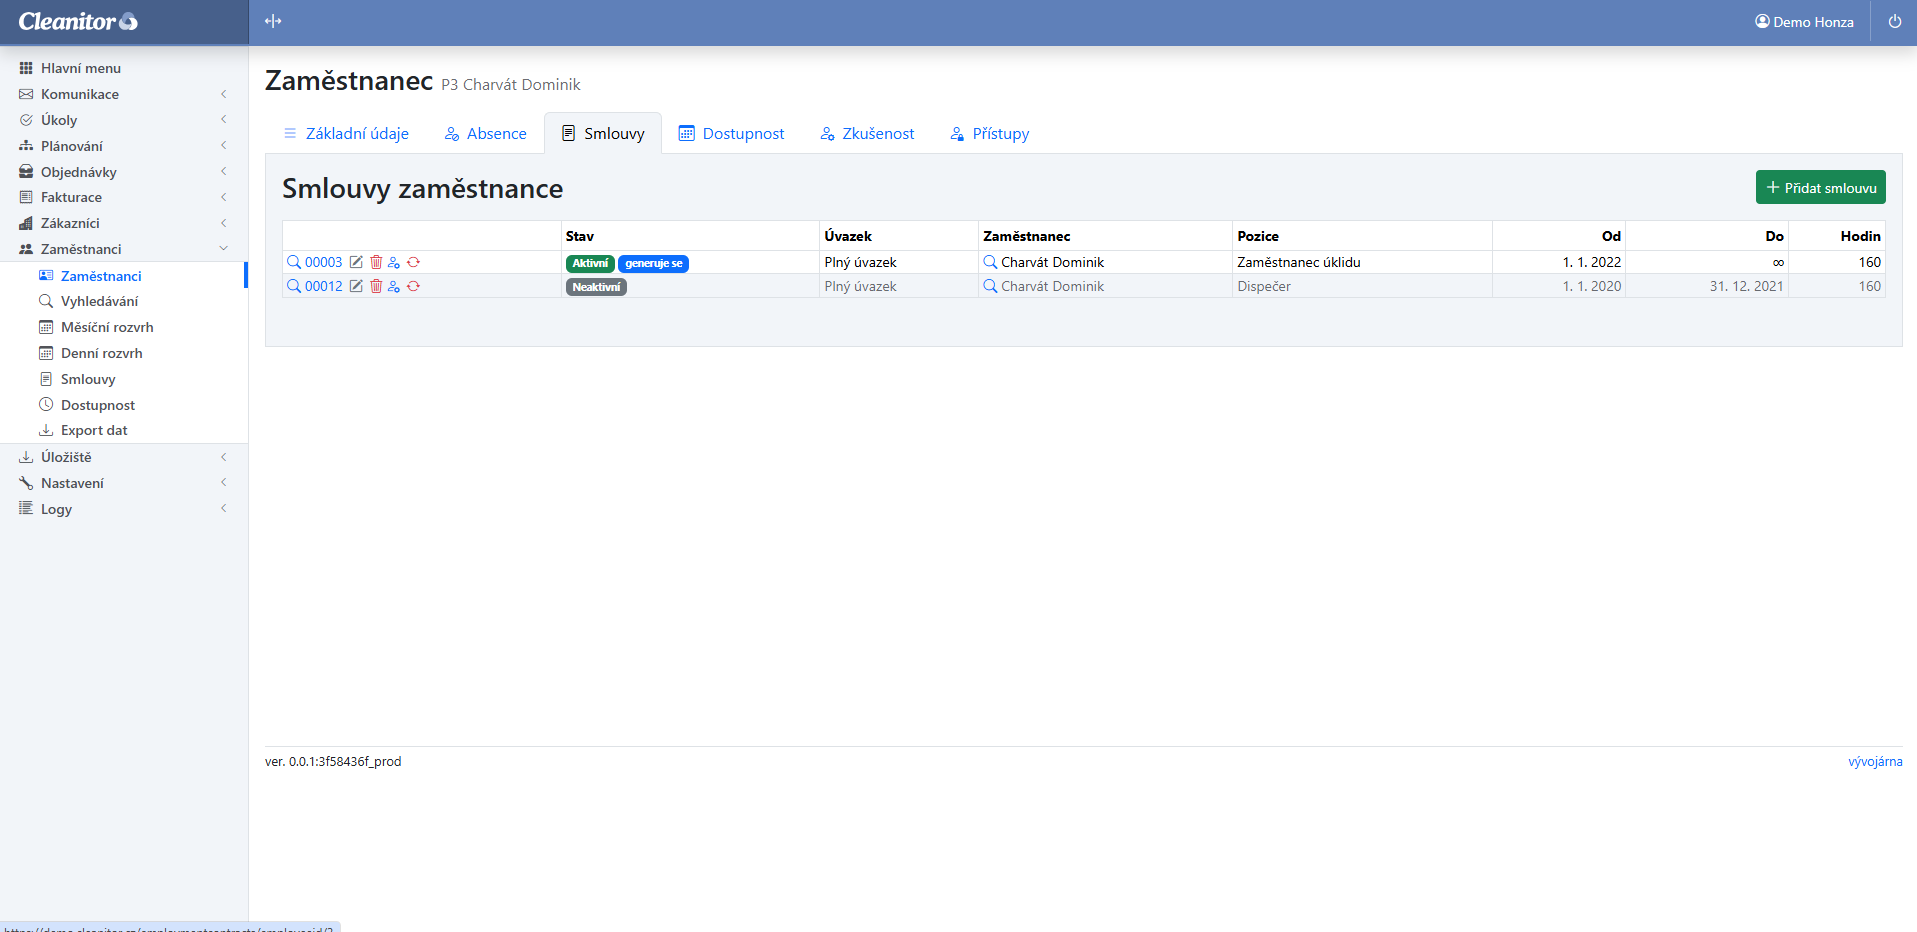This screenshot has height=932, width=1917.
Task: Open Měsíční rozvrh in sidebar
Action: (x=107, y=327)
